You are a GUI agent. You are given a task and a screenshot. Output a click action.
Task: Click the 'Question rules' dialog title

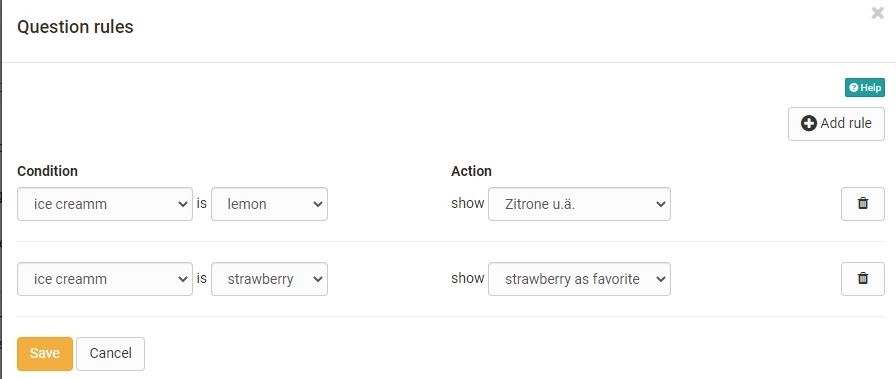(75, 27)
